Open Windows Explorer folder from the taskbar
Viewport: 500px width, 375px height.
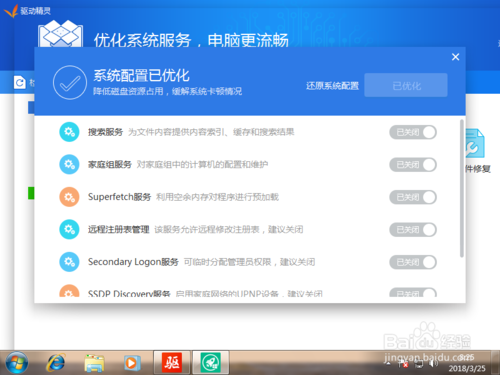[94, 363]
